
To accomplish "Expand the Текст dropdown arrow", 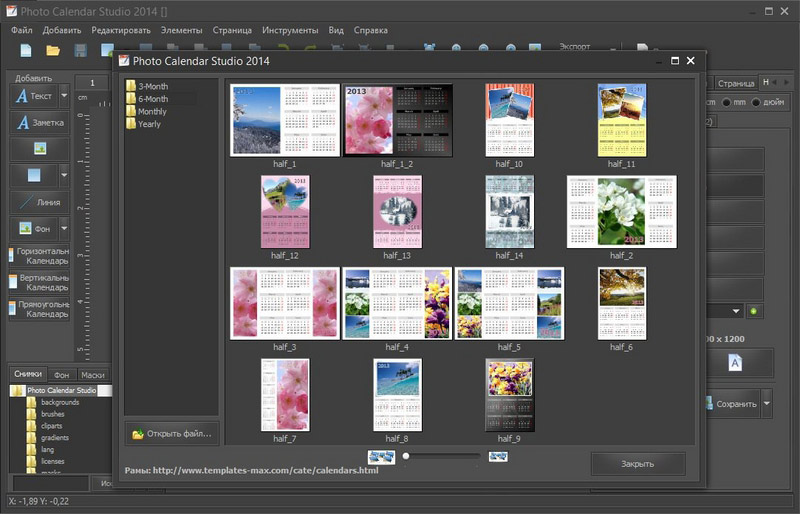I will 64,96.
